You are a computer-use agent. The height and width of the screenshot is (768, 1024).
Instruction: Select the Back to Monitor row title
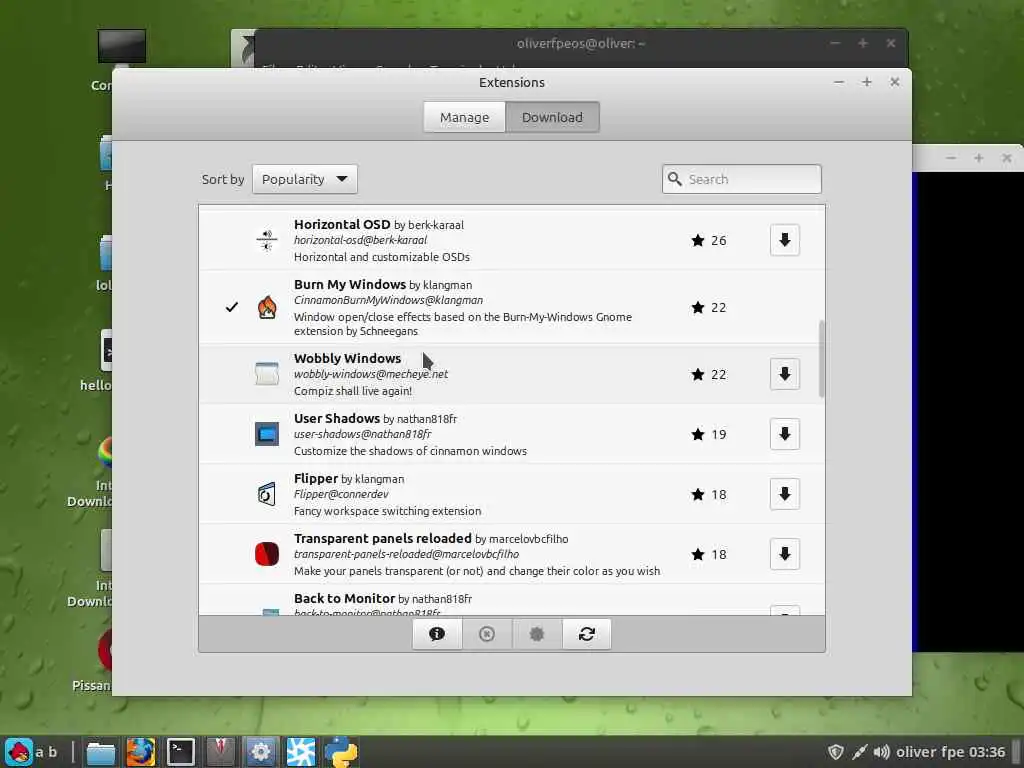click(x=344, y=599)
